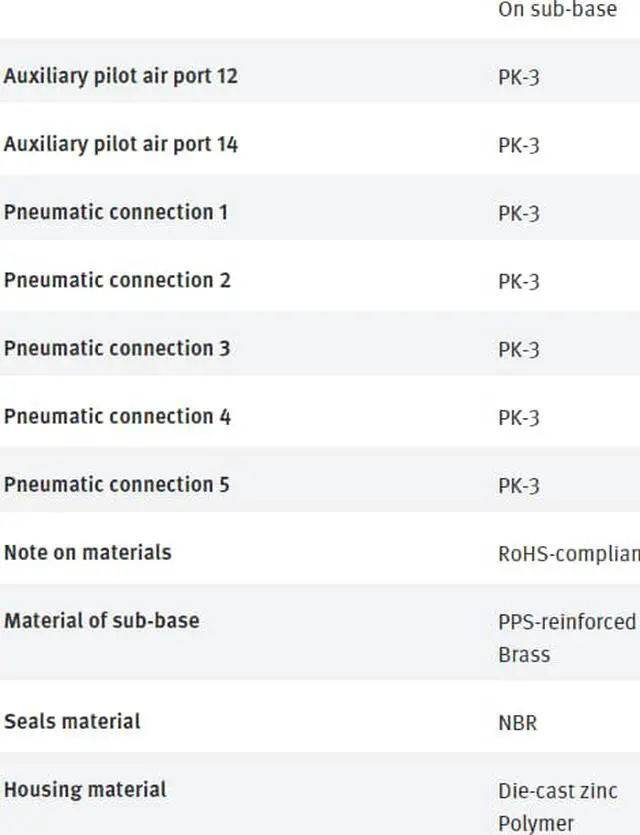The image size is (640, 835).
Task: Select the "Material of sub-base" label
Action: (101, 620)
